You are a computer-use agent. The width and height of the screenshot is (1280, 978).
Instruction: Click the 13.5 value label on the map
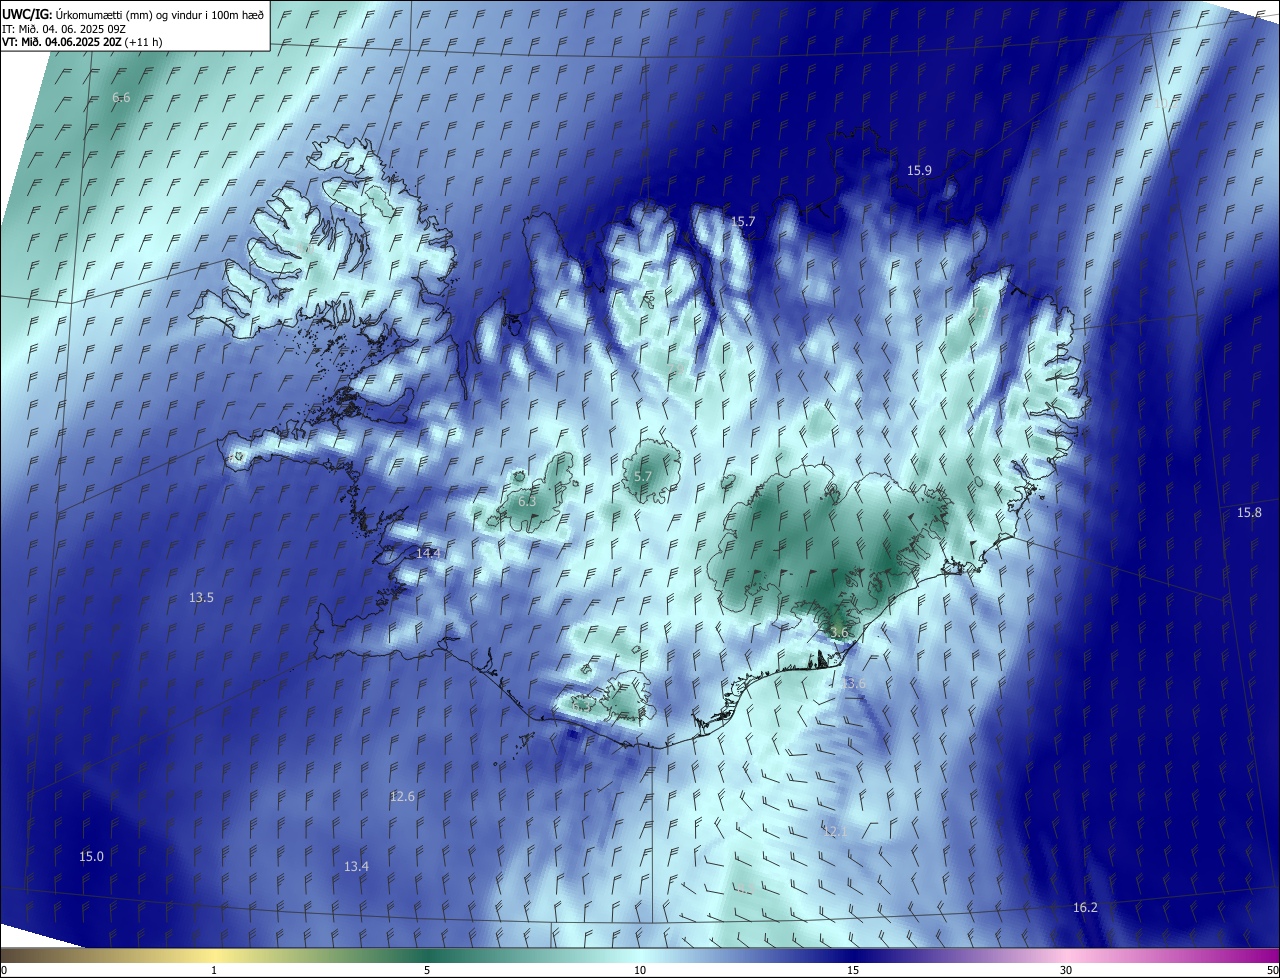[x=201, y=597]
